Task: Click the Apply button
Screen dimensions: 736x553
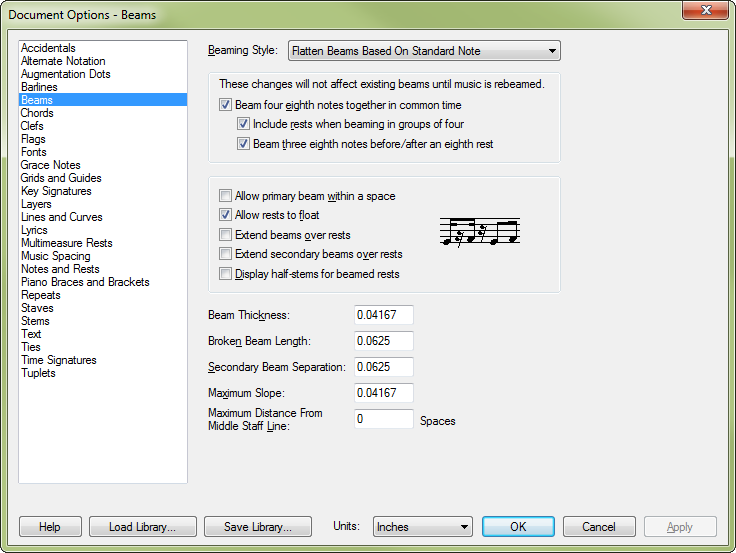Action: tap(680, 527)
